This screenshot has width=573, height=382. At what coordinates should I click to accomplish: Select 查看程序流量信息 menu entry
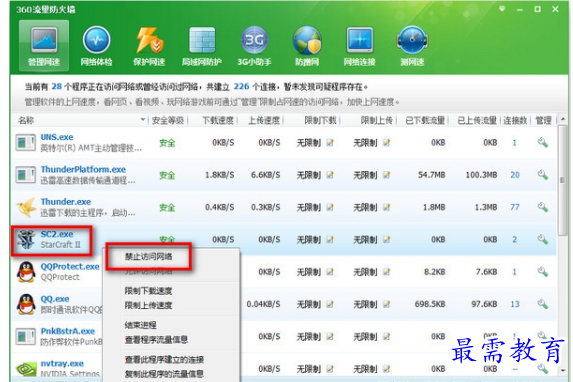(x=156, y=340)
